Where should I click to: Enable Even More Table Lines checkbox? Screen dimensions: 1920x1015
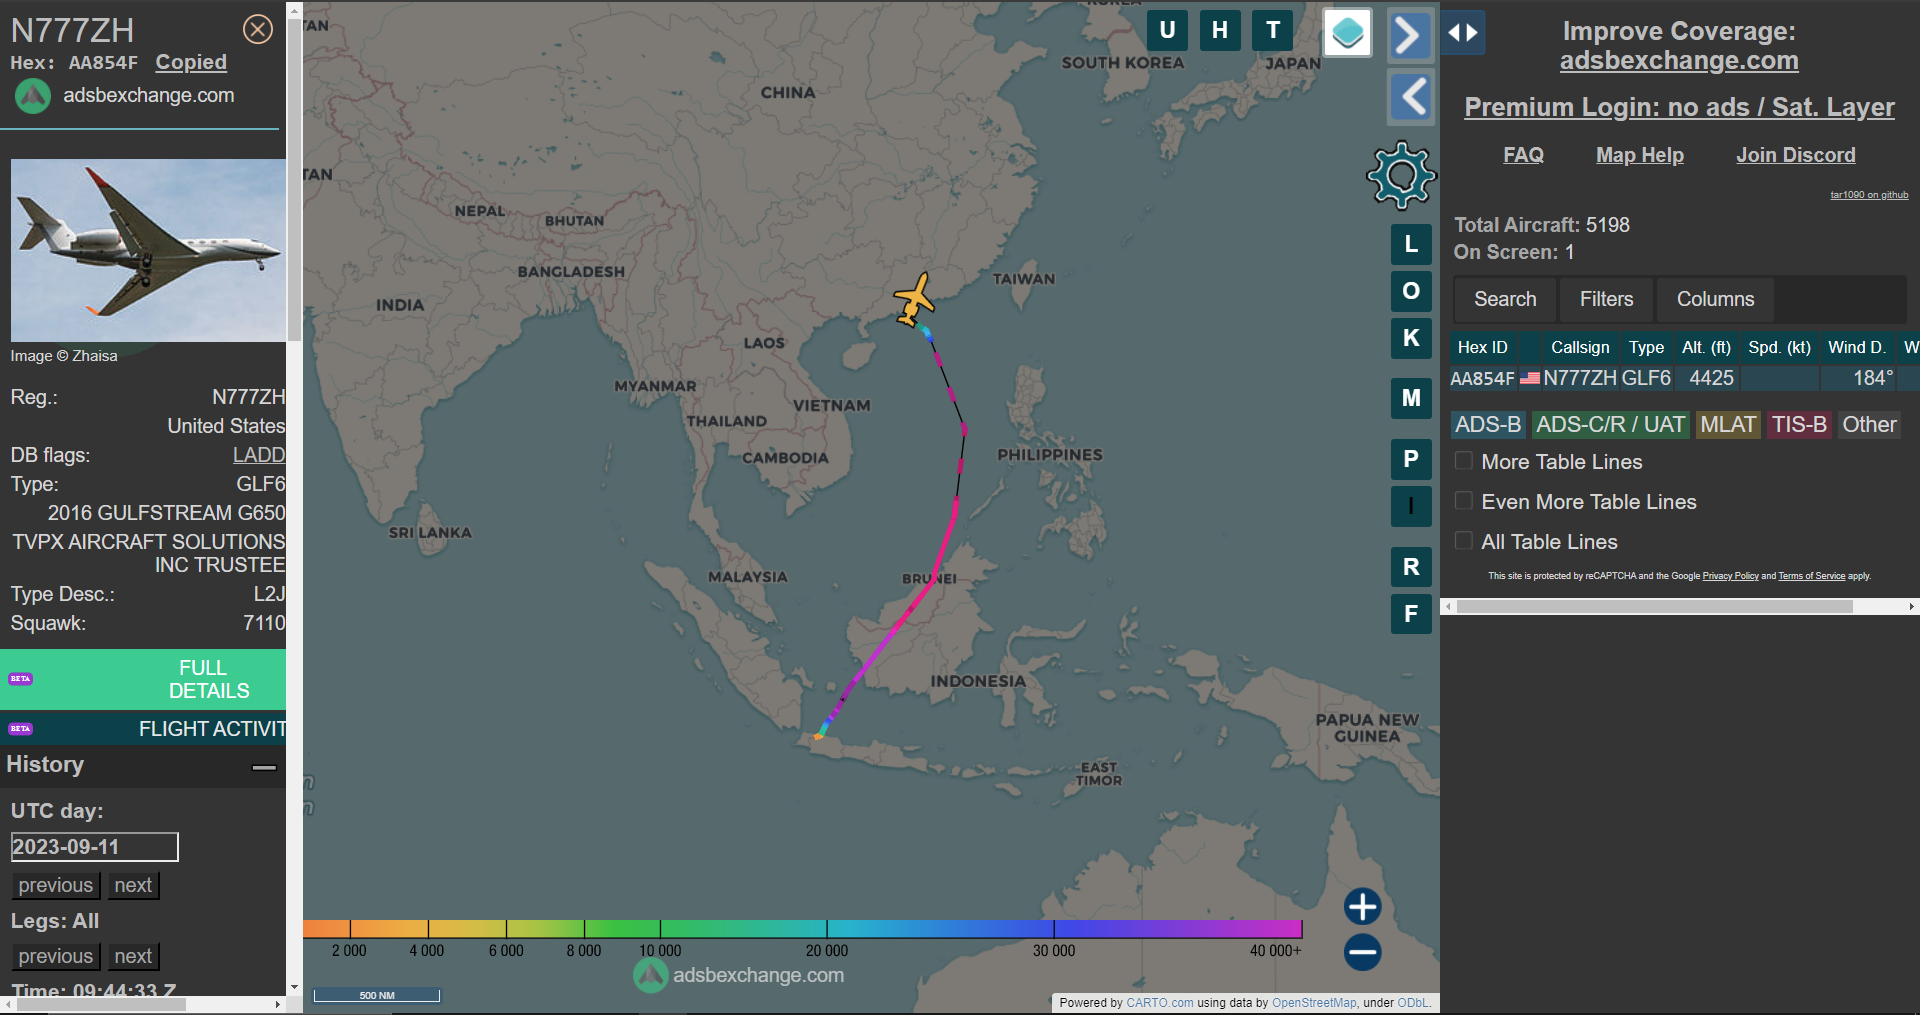coord(1464,501)
